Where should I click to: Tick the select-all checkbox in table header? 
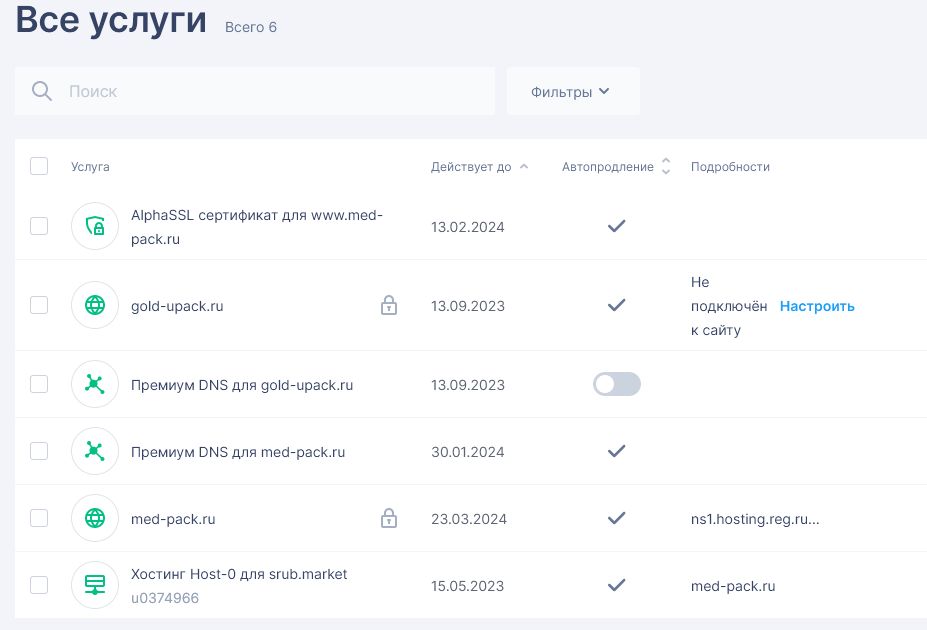[39, 166]
